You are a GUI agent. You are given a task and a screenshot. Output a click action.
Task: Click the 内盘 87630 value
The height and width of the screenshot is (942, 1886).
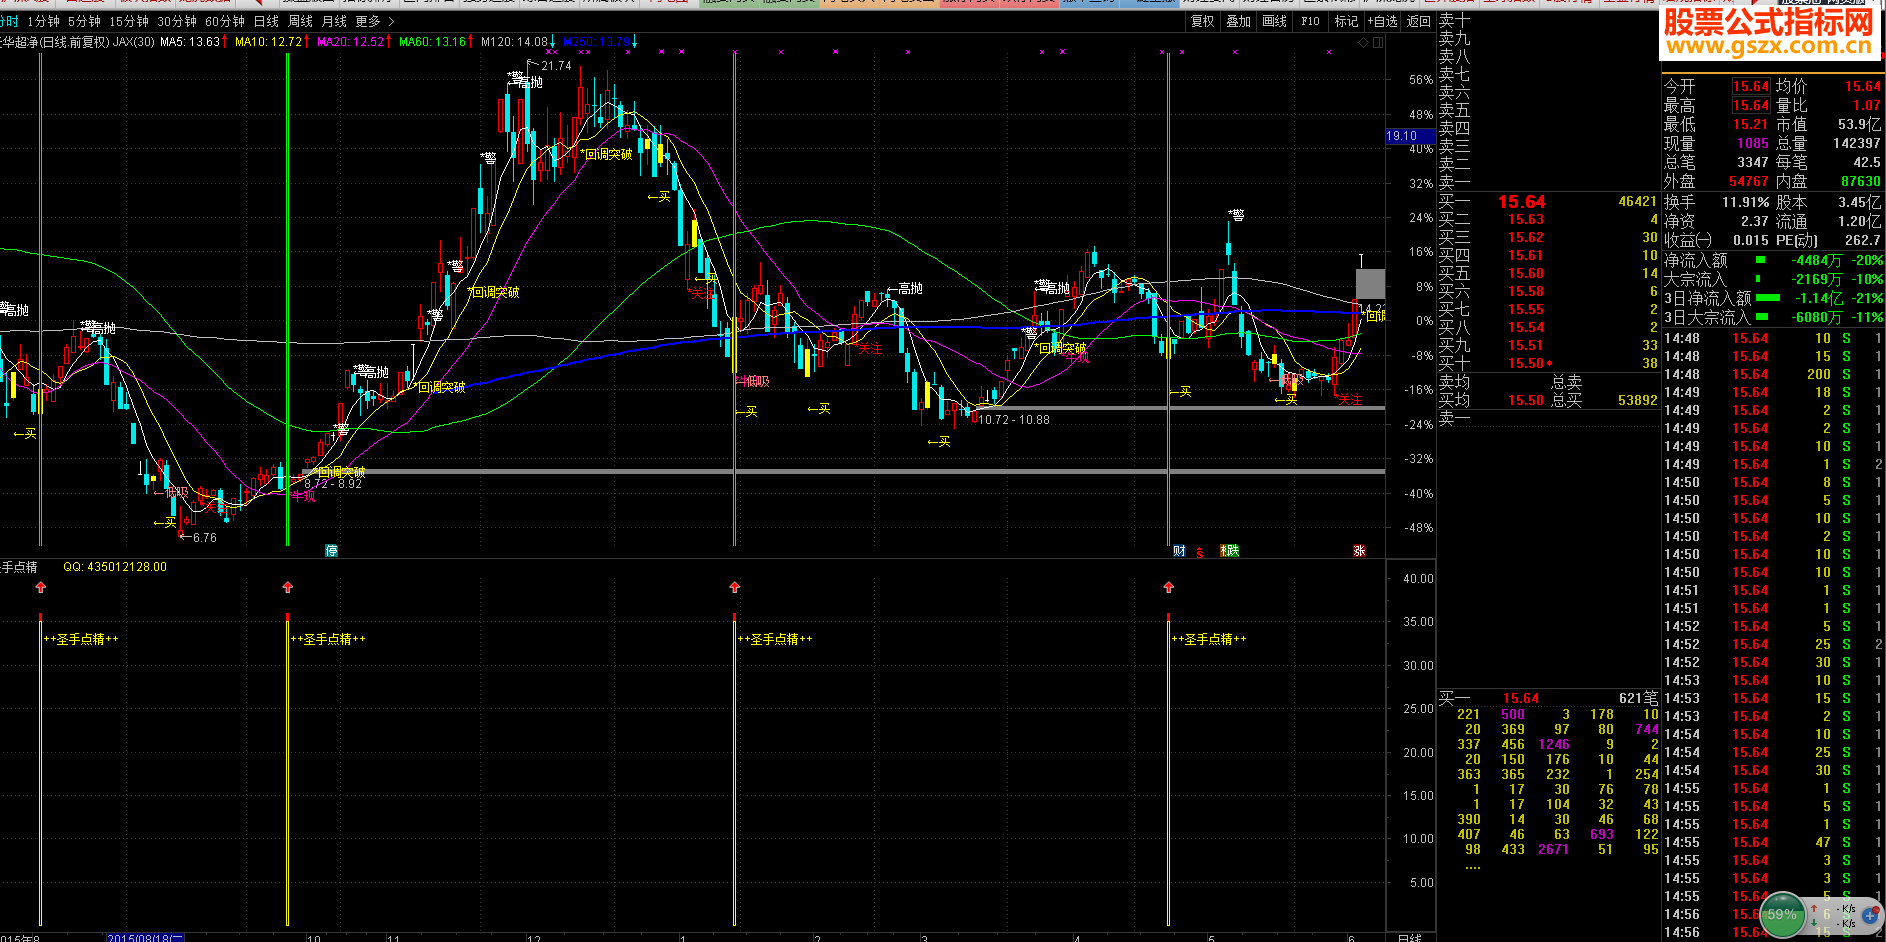[1861, 182]
